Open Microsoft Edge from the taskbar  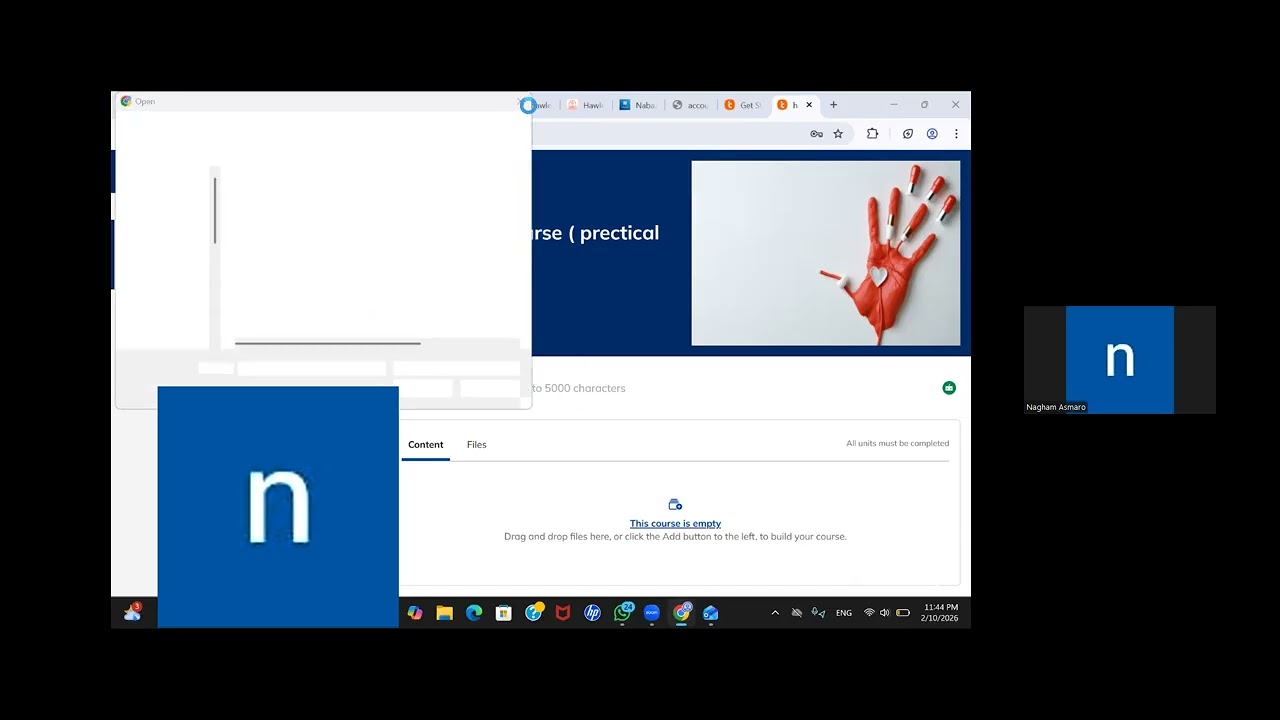click(x=474, y=613)
